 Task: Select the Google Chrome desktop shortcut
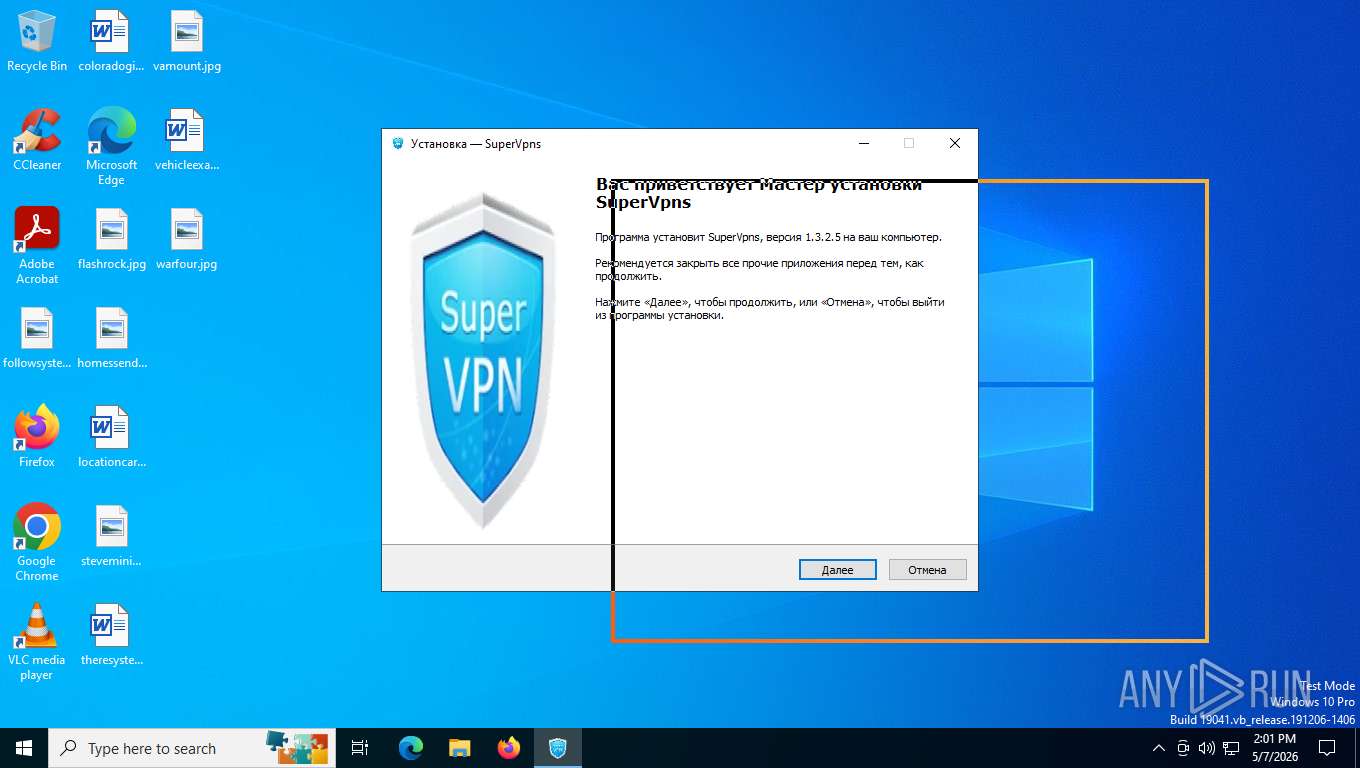(x=37, y=543)
